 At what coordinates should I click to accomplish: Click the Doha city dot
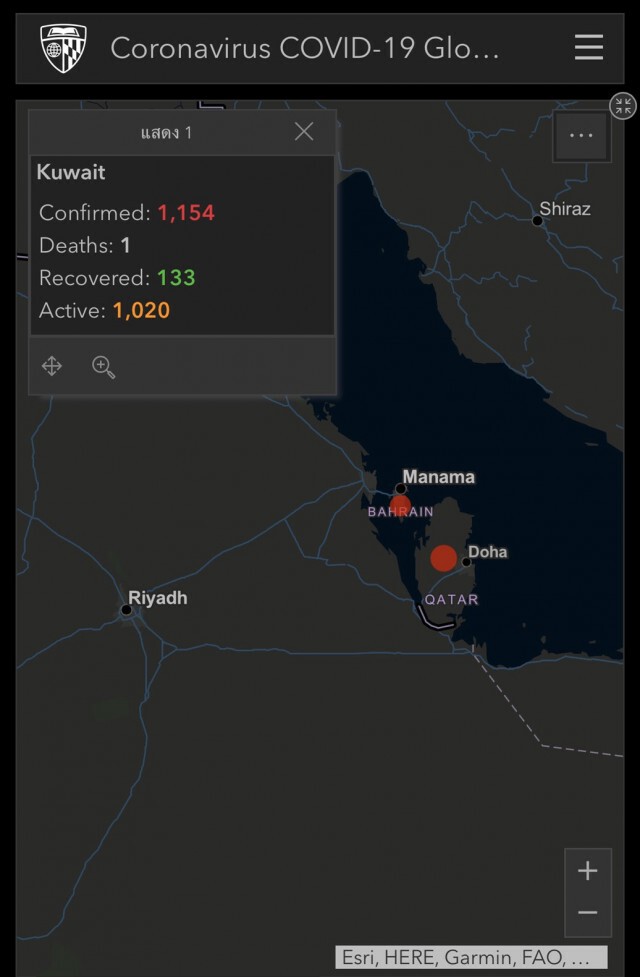click(466, 562)
